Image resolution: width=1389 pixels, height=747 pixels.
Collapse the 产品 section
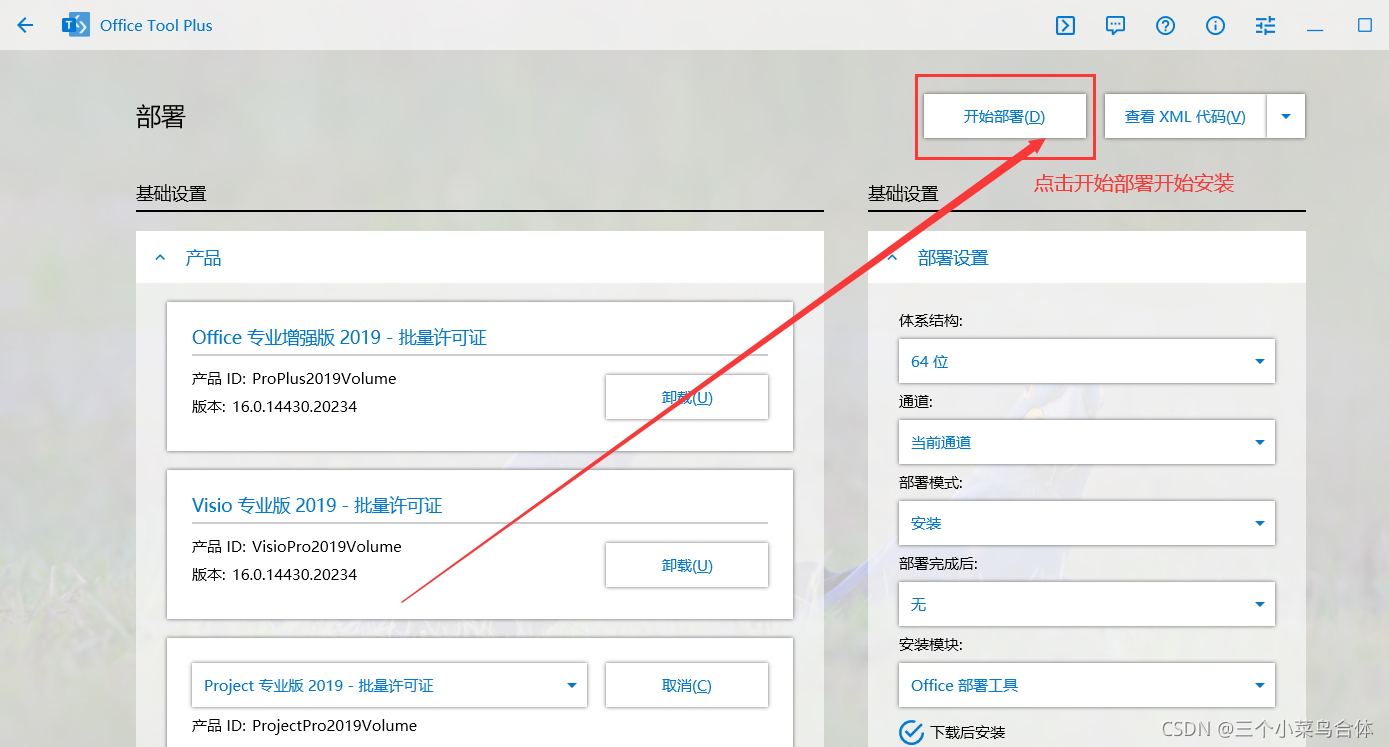point(160,258)
